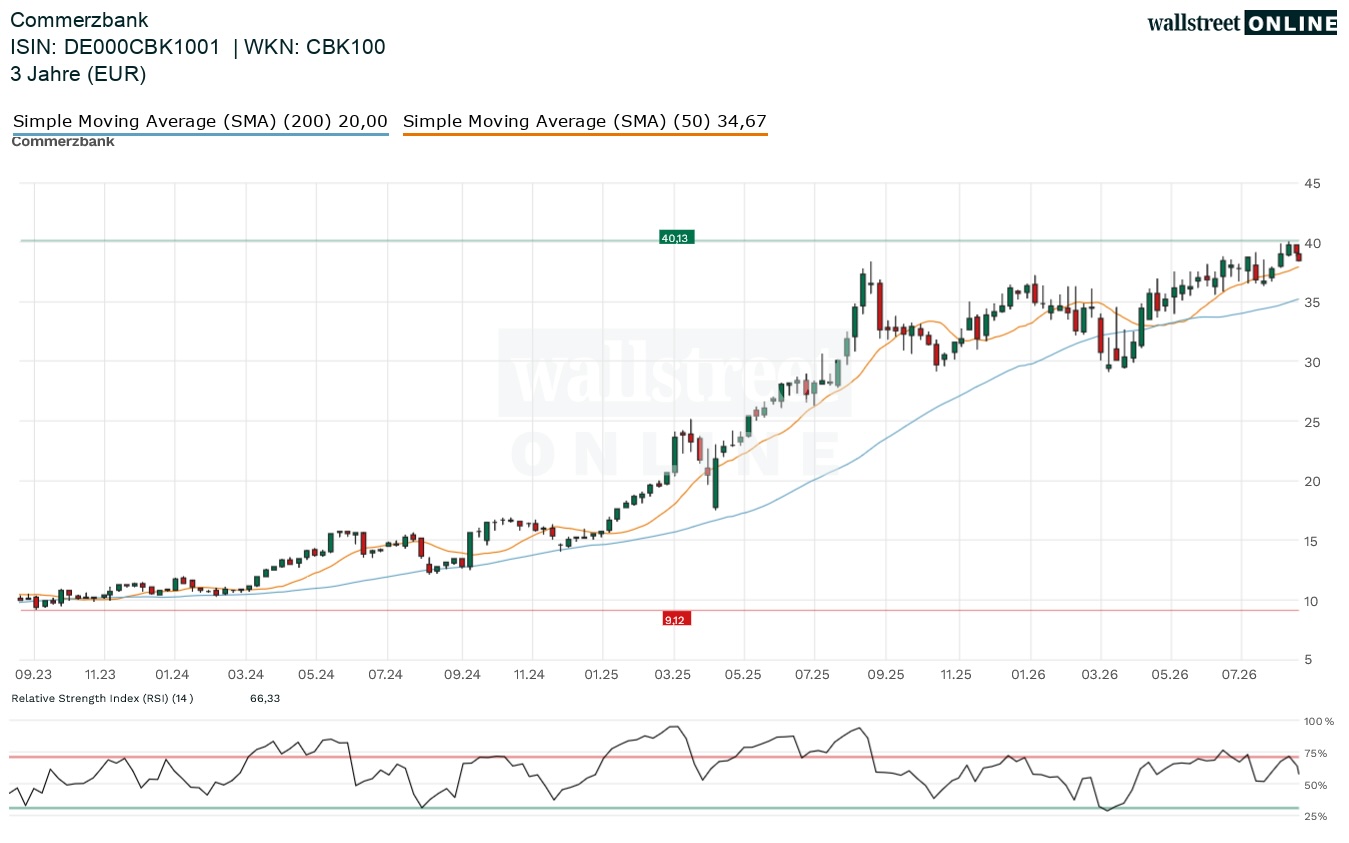The width and height of the screenshot is (1349, 843).
Task: Click the RSI value 66,33
Action: point(265,698)
